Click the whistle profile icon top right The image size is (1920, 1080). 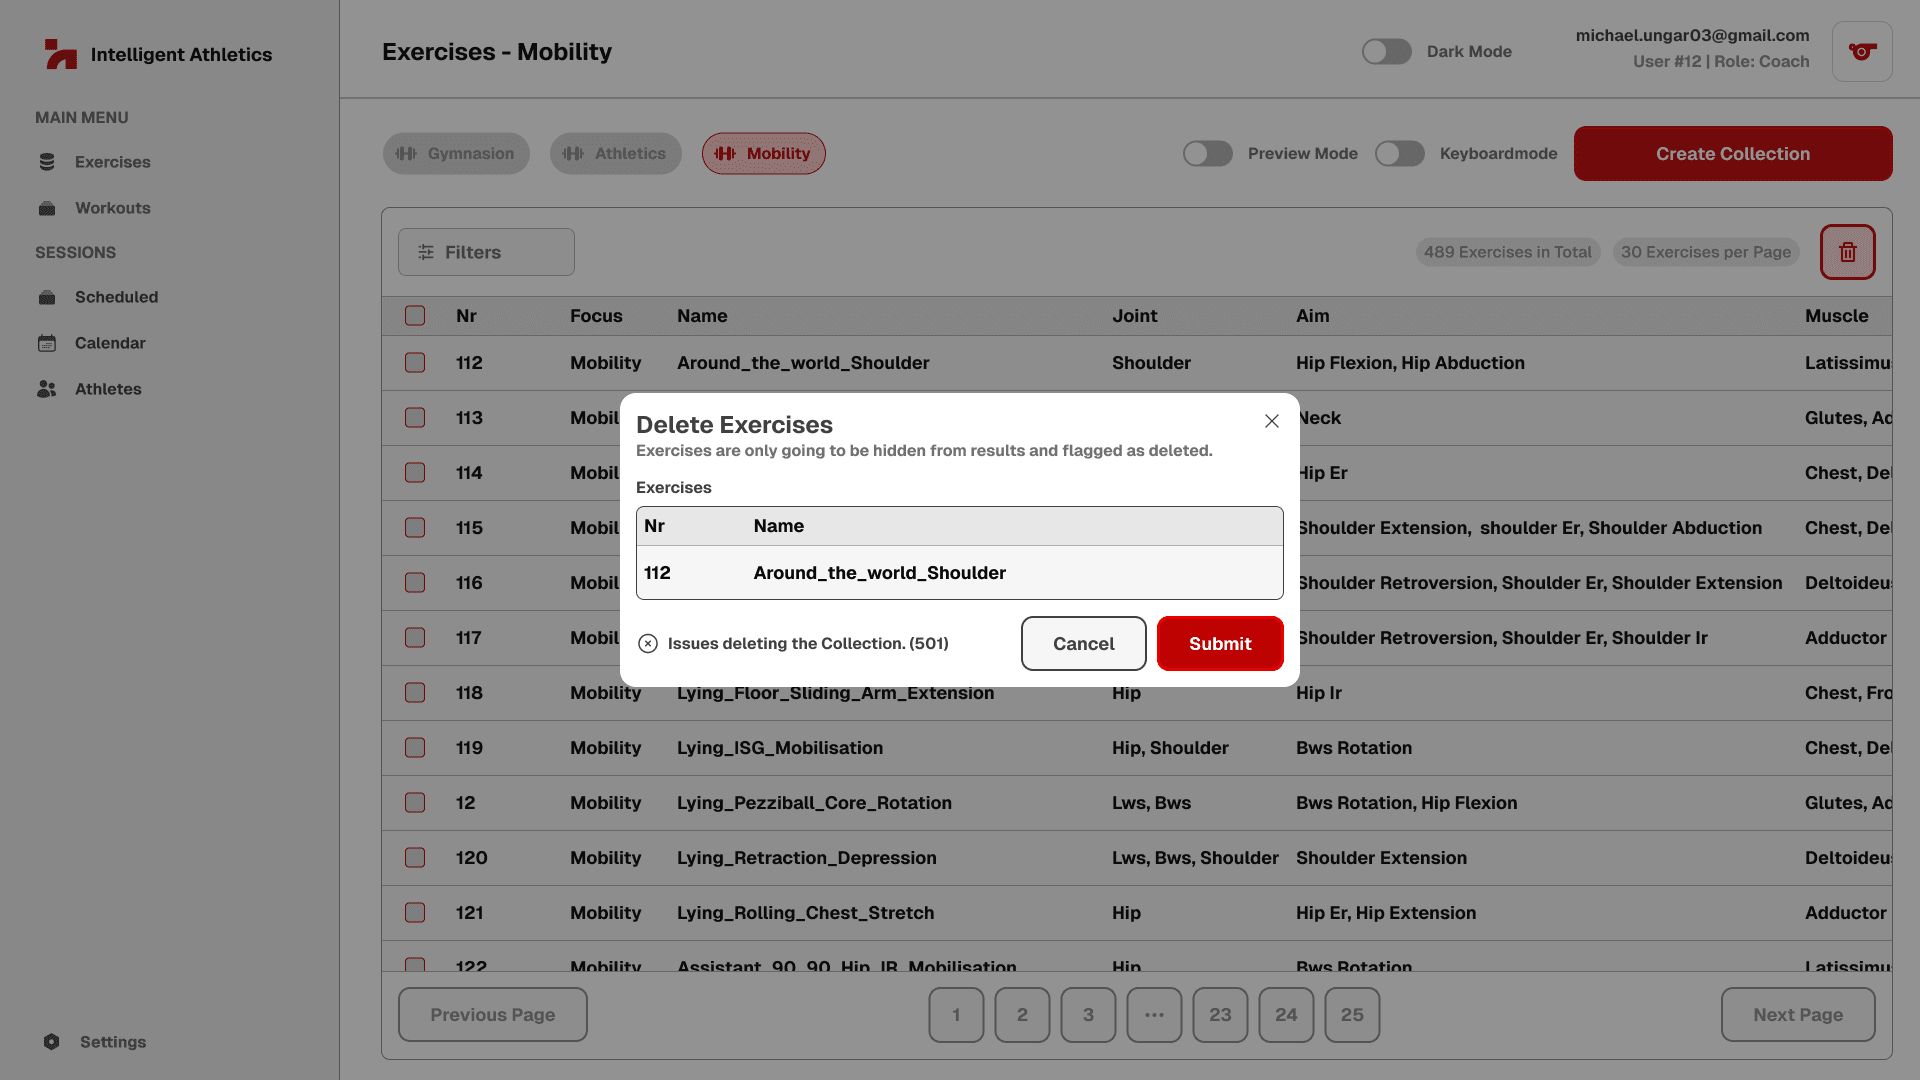pyautogui.click(x=1861, y=52)
